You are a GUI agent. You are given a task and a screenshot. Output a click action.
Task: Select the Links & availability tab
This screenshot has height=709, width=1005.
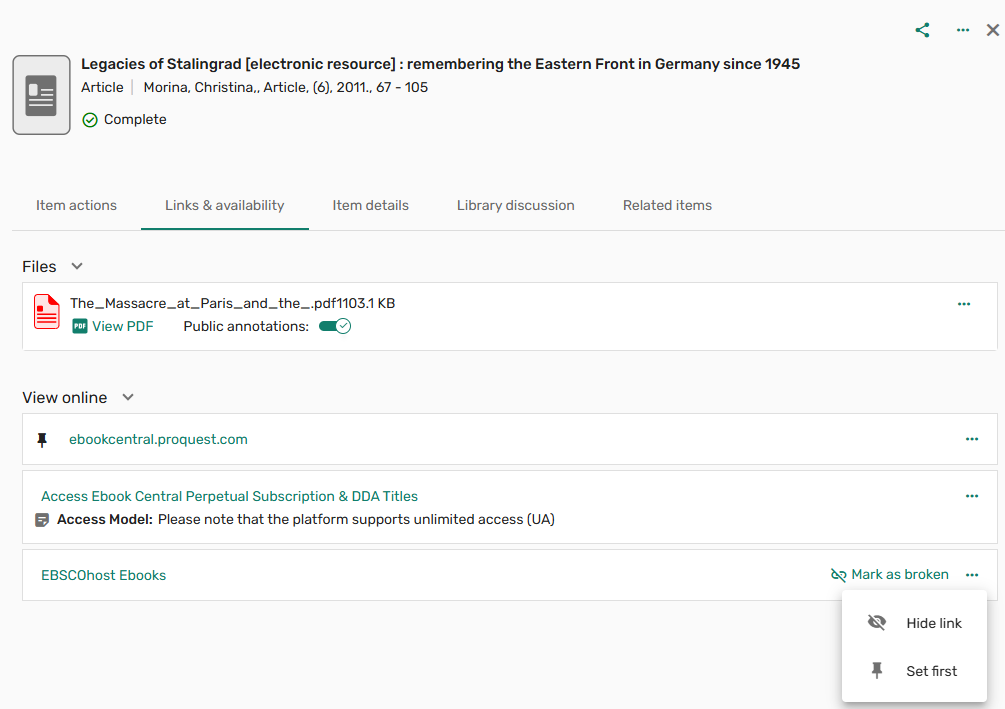(224, 205)
